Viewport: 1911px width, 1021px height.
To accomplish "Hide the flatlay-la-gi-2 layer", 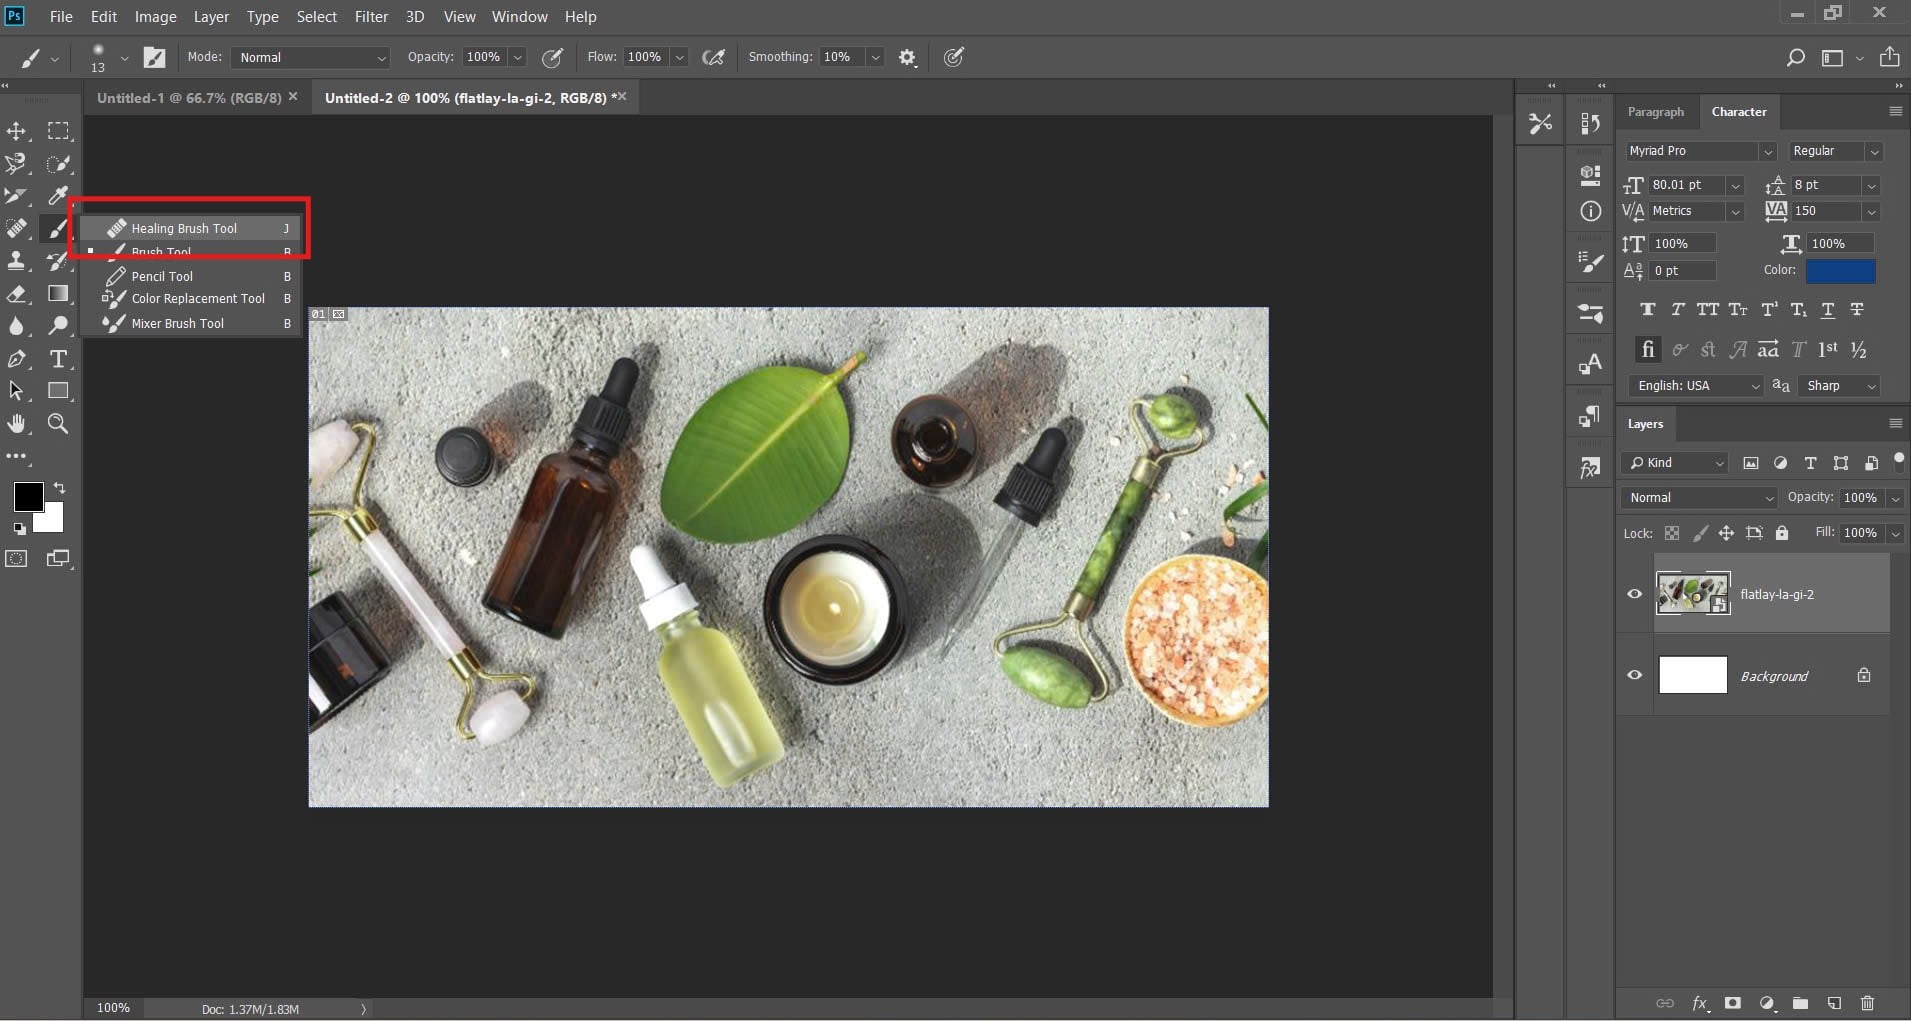I will click(1636, 594).
